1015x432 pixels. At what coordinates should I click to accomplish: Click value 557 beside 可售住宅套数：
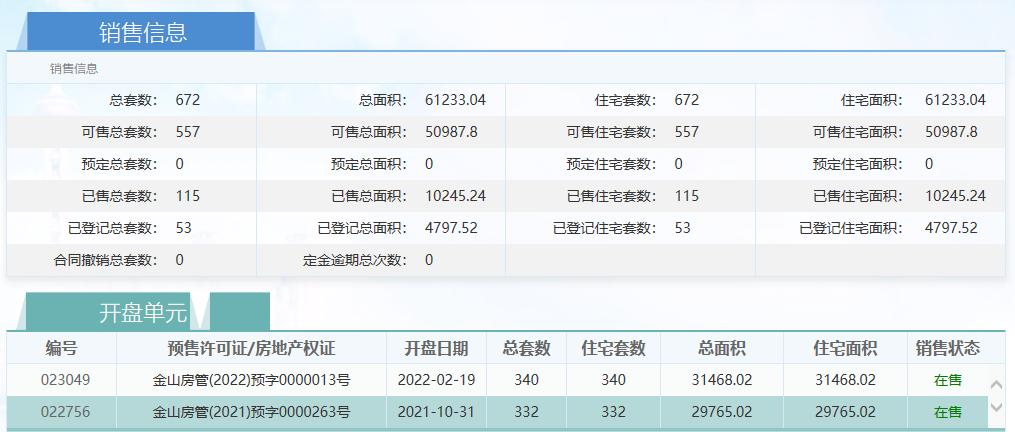tap(687, 132)
